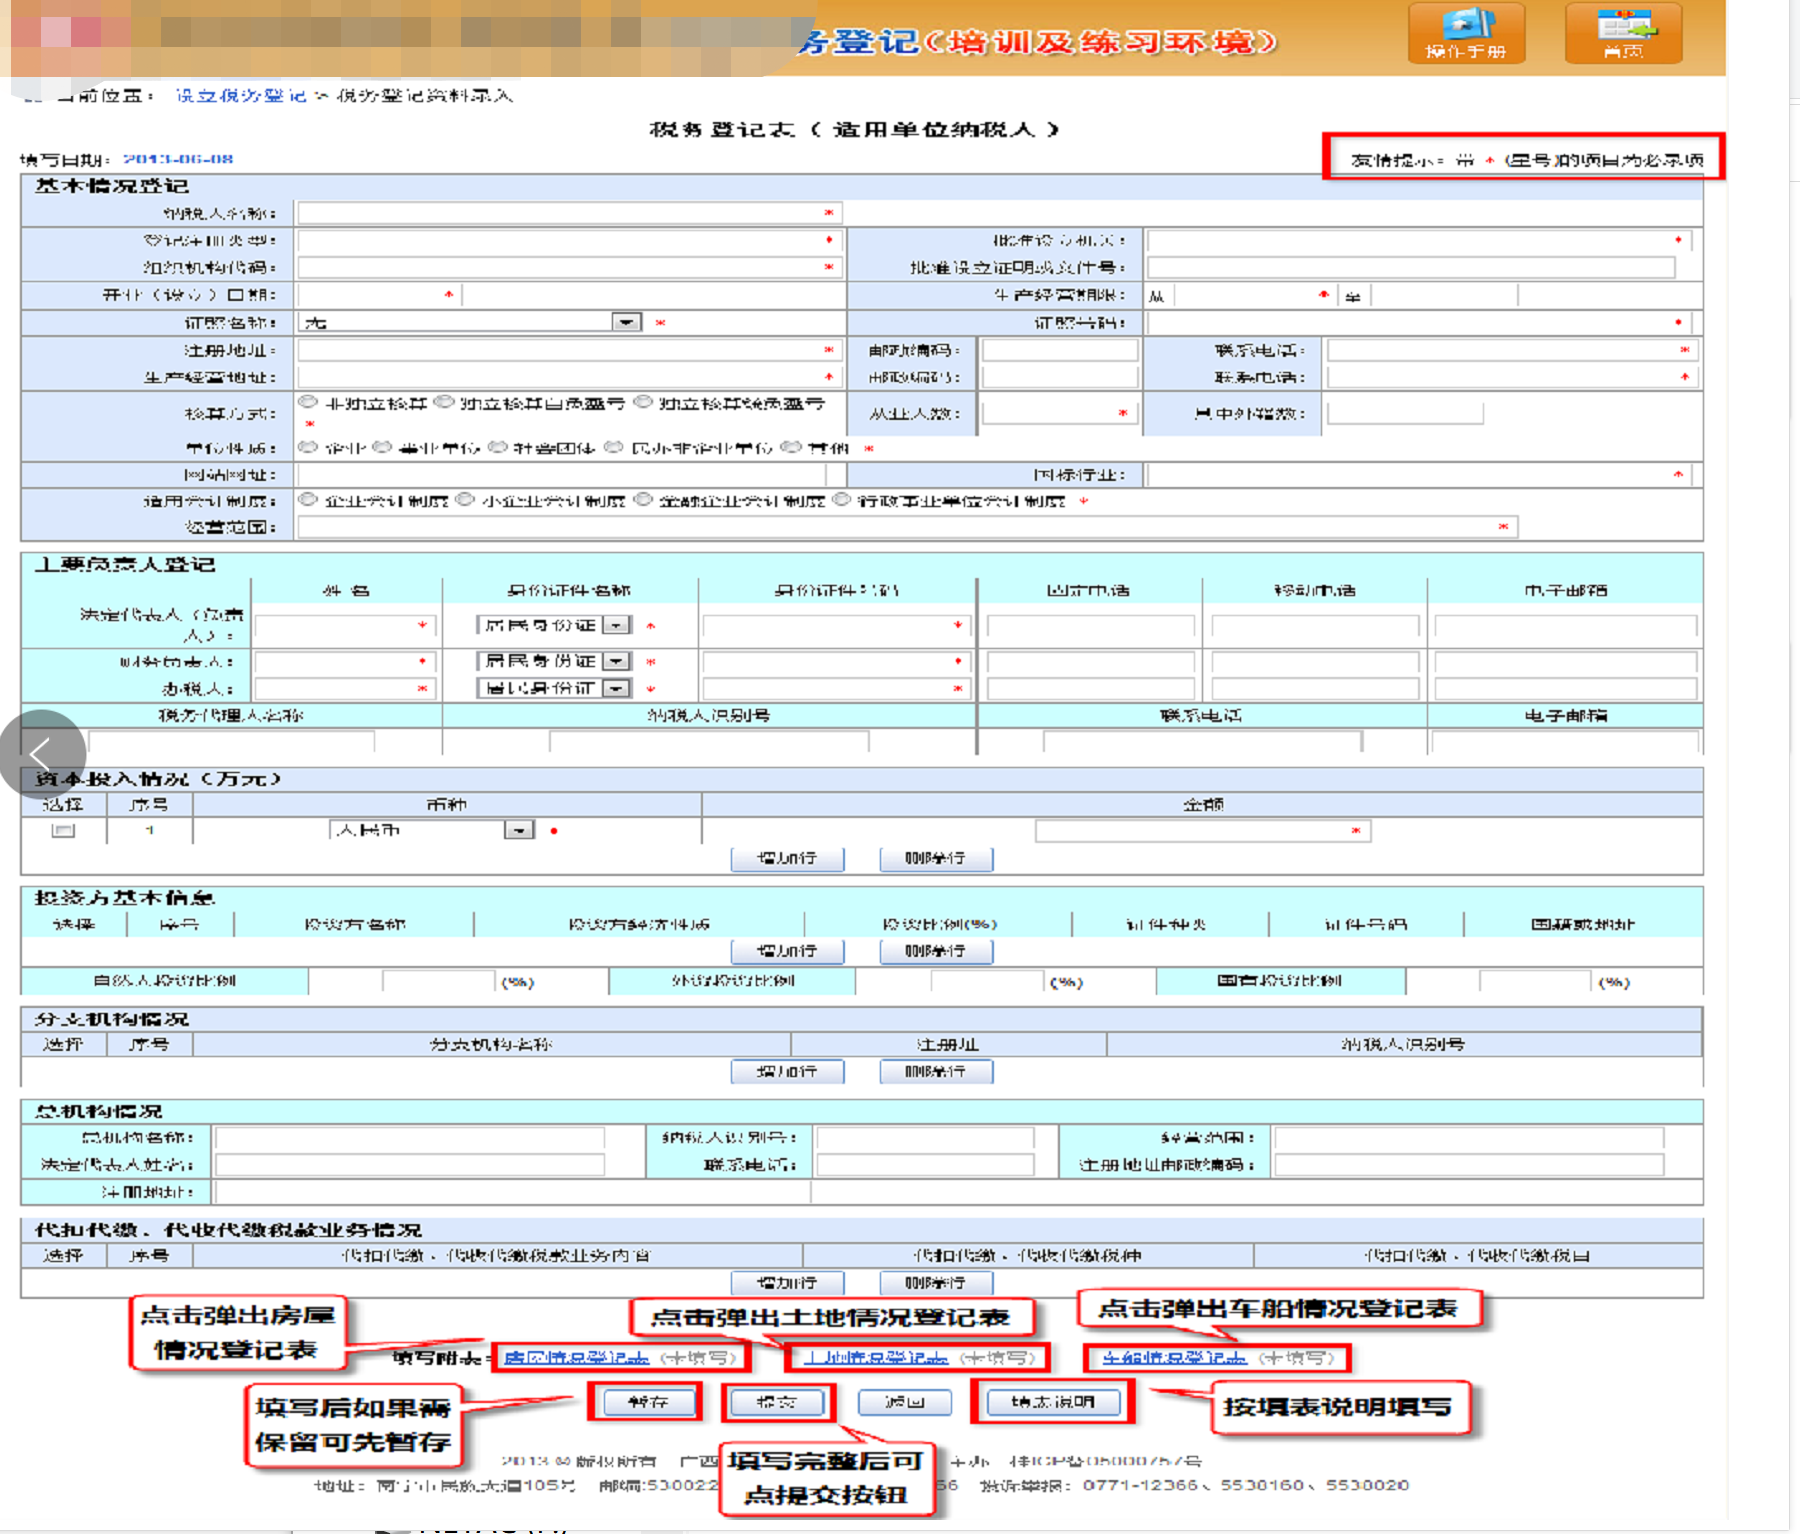Click the 证照号码 input field

pyautogui.click(x=1419, y=322)
